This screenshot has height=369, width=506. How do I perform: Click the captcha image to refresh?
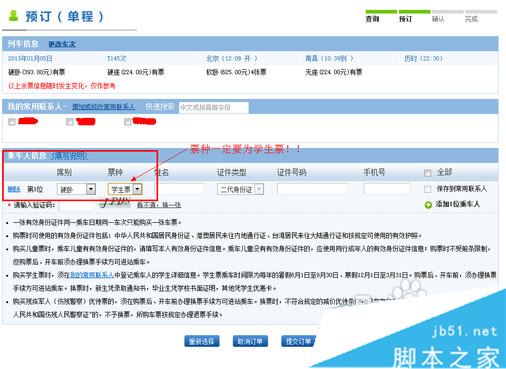click(115, 203)
